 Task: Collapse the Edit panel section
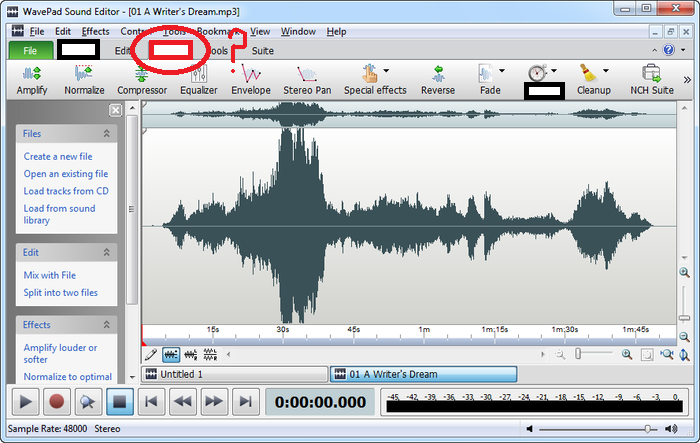click(x=107, y=252)
